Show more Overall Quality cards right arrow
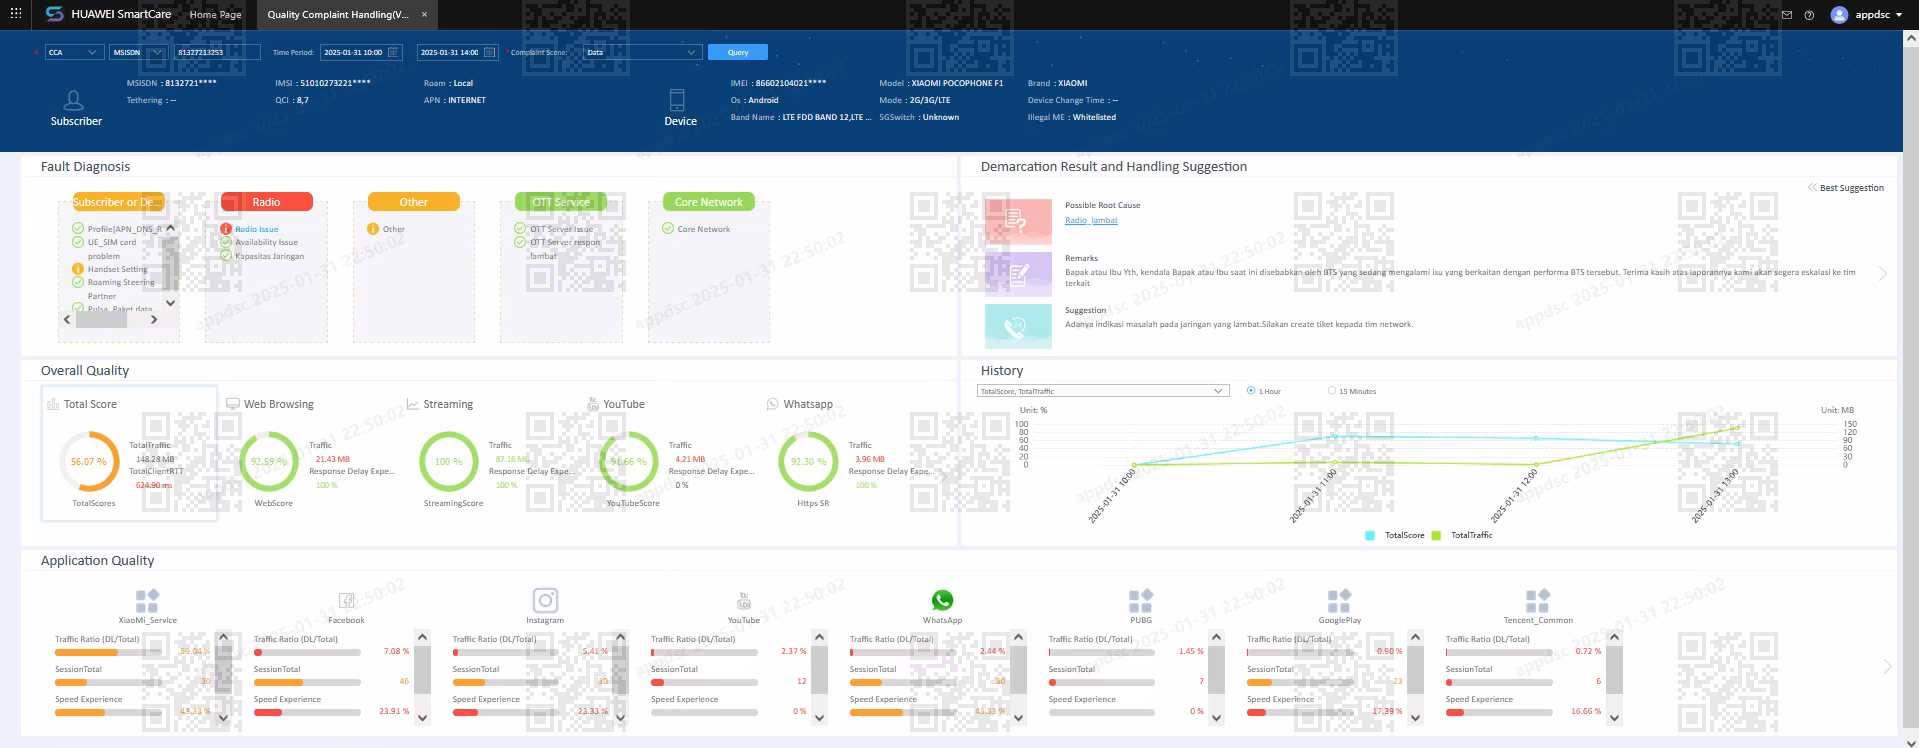This screenshot has height=748, width=1919. pyautogui.click(x=945, y=476)
